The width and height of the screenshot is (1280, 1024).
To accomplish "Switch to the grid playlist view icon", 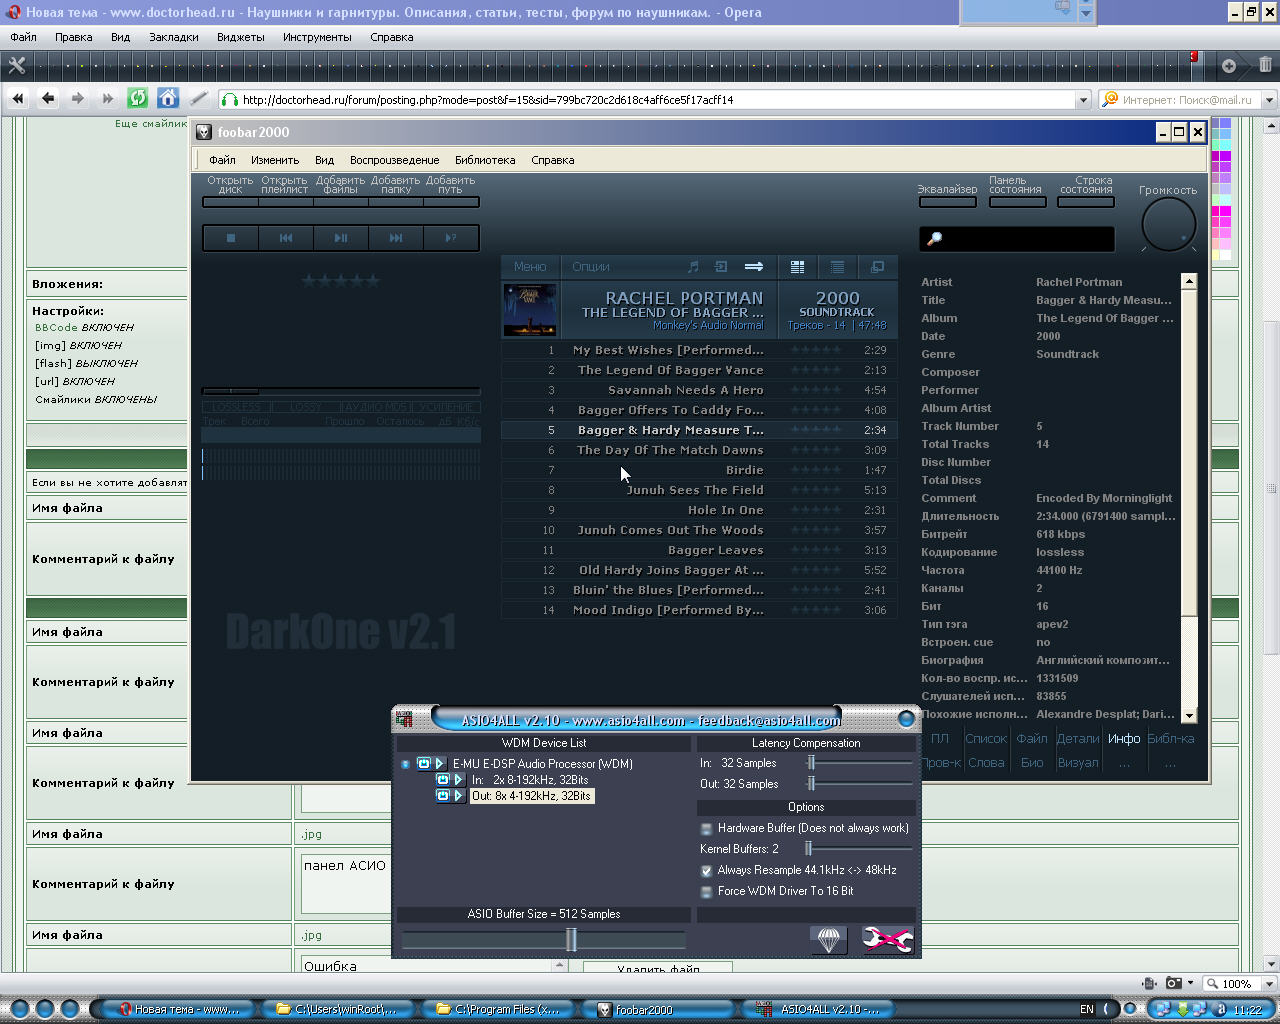I will 797,267.
